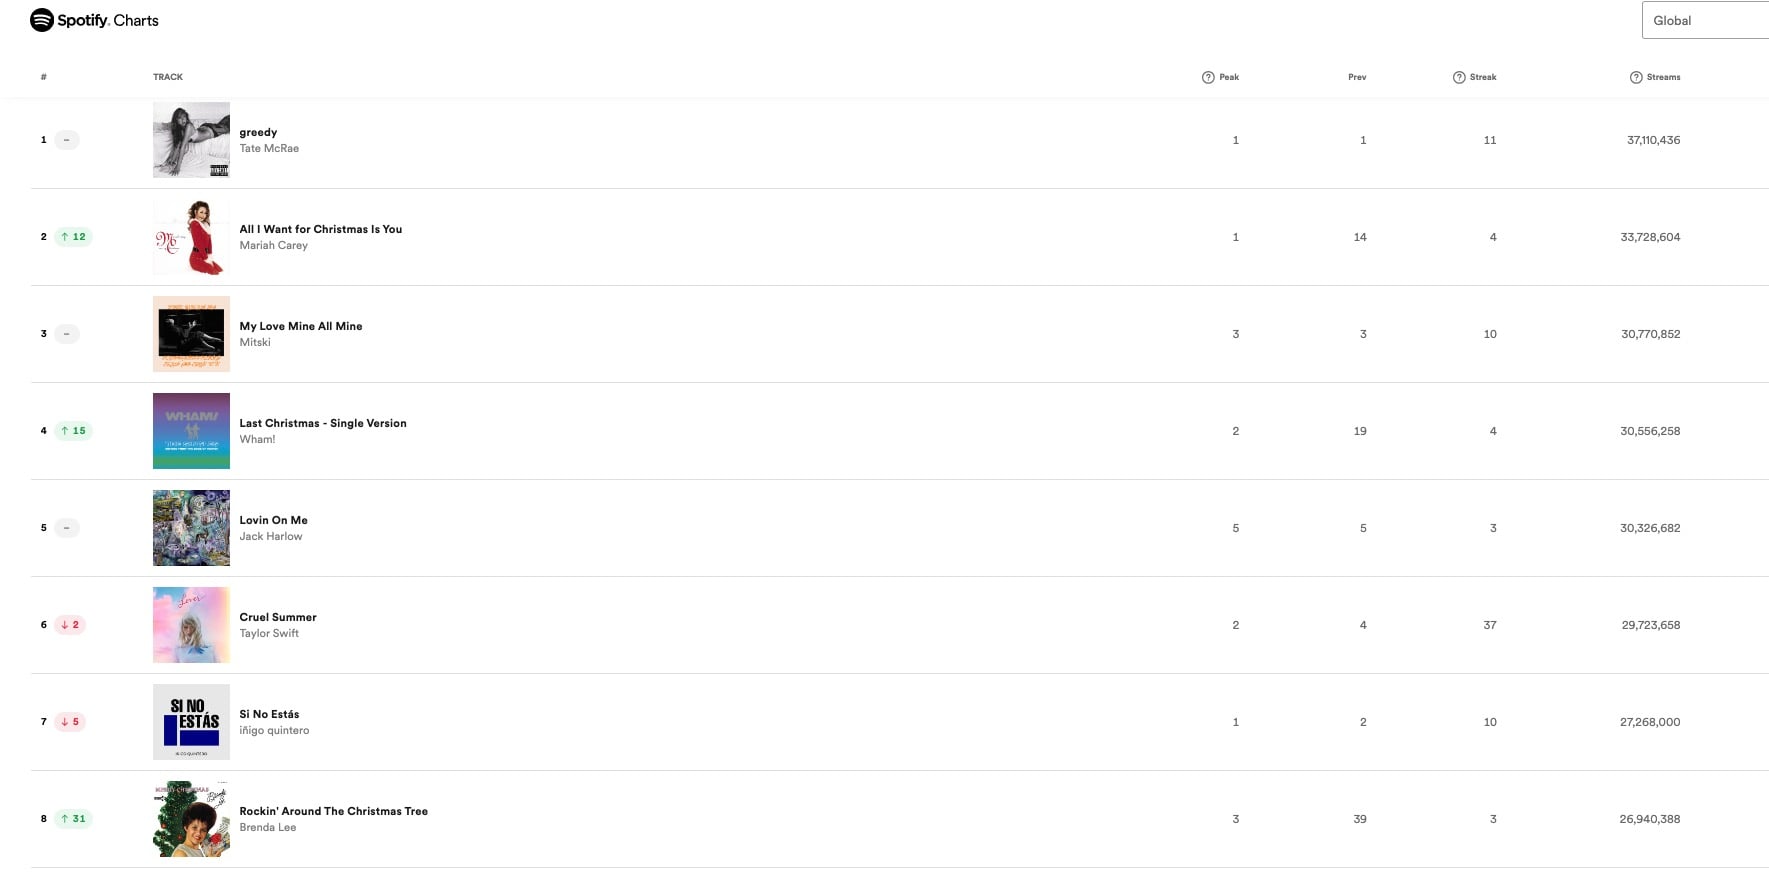Click the up 12 rank change badge

pos(73,237)
